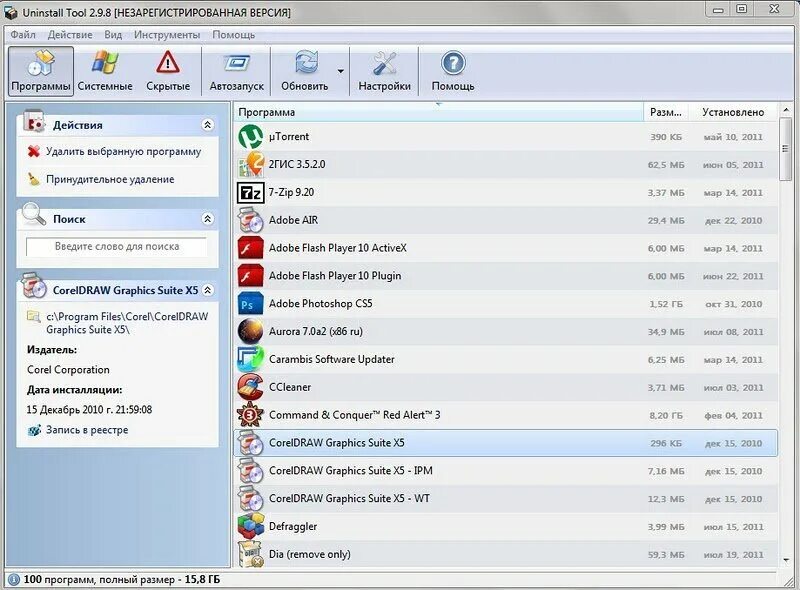The width and height of the screenshot is (800, 590).
Task: Click the 390 КБ size value
Action: pyautogui.click(x=666, y=137)
